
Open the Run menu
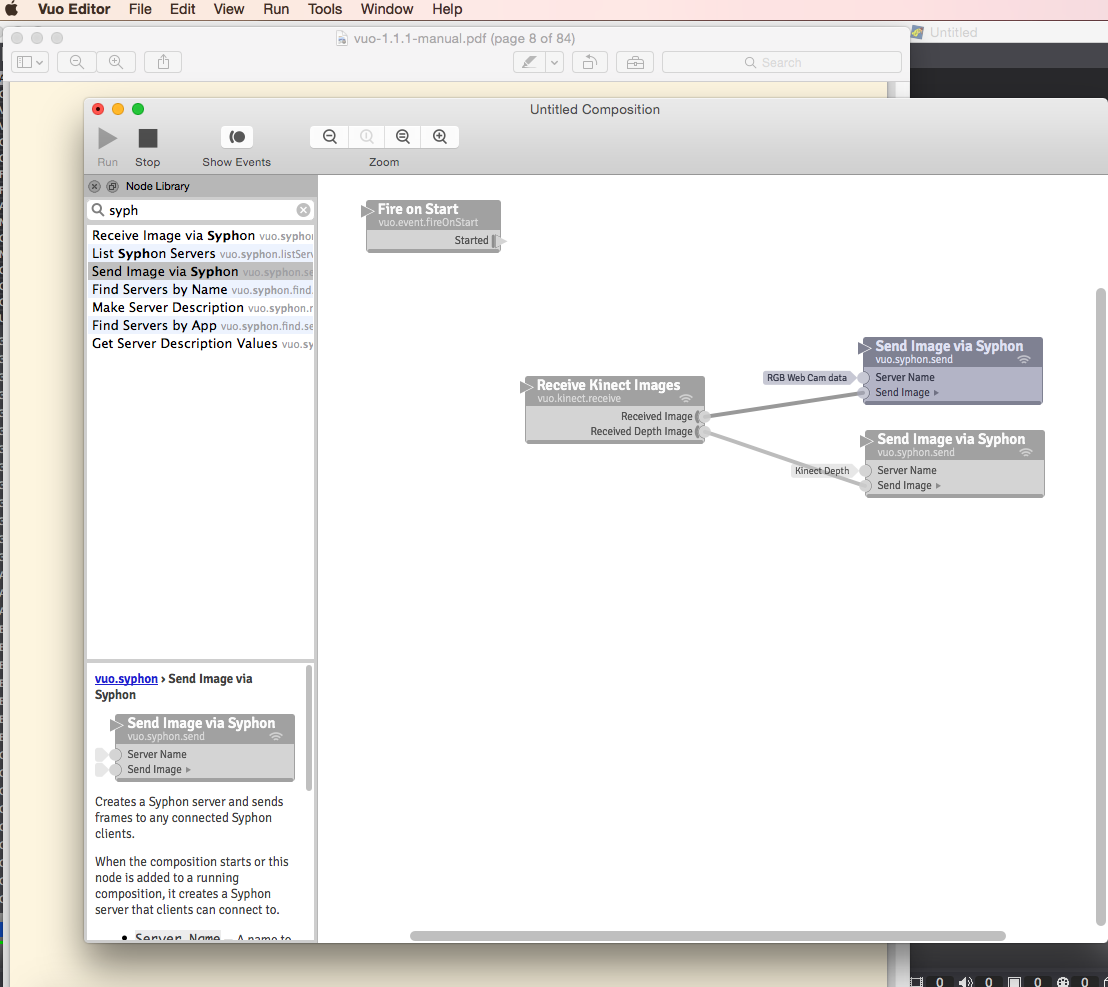276,9
